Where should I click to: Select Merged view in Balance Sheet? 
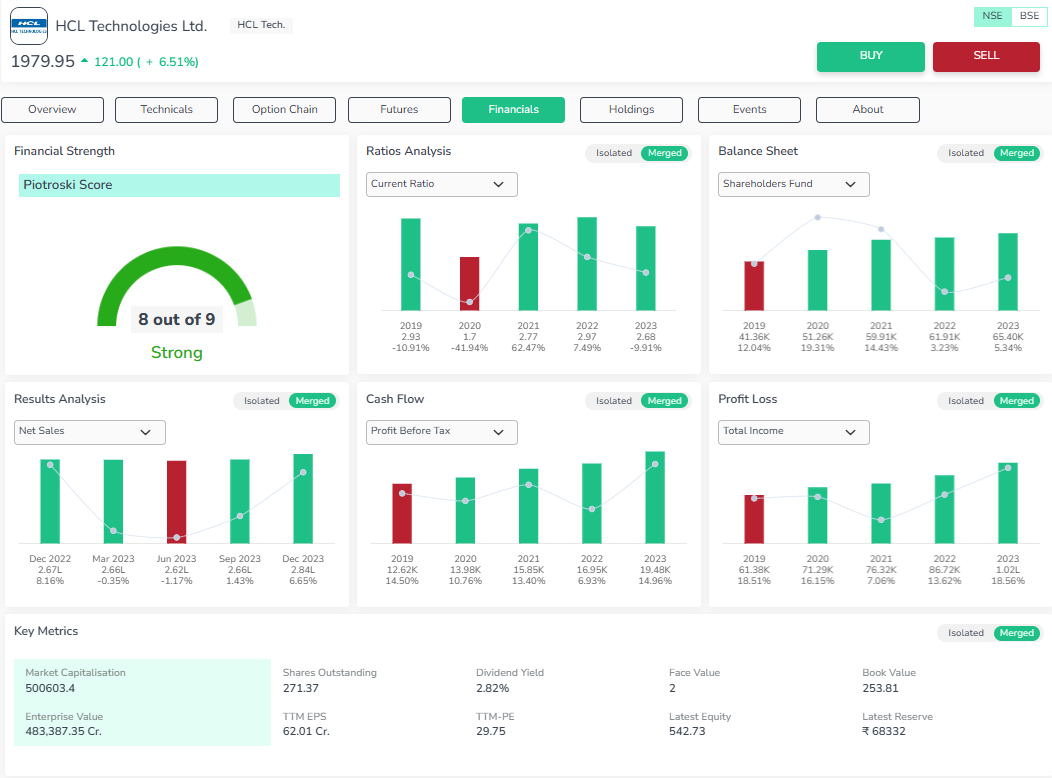1017,153
